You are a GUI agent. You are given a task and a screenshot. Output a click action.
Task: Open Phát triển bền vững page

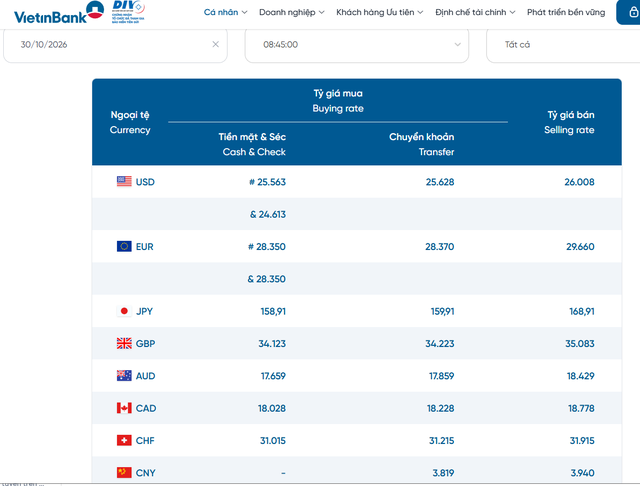click(566, 12)
